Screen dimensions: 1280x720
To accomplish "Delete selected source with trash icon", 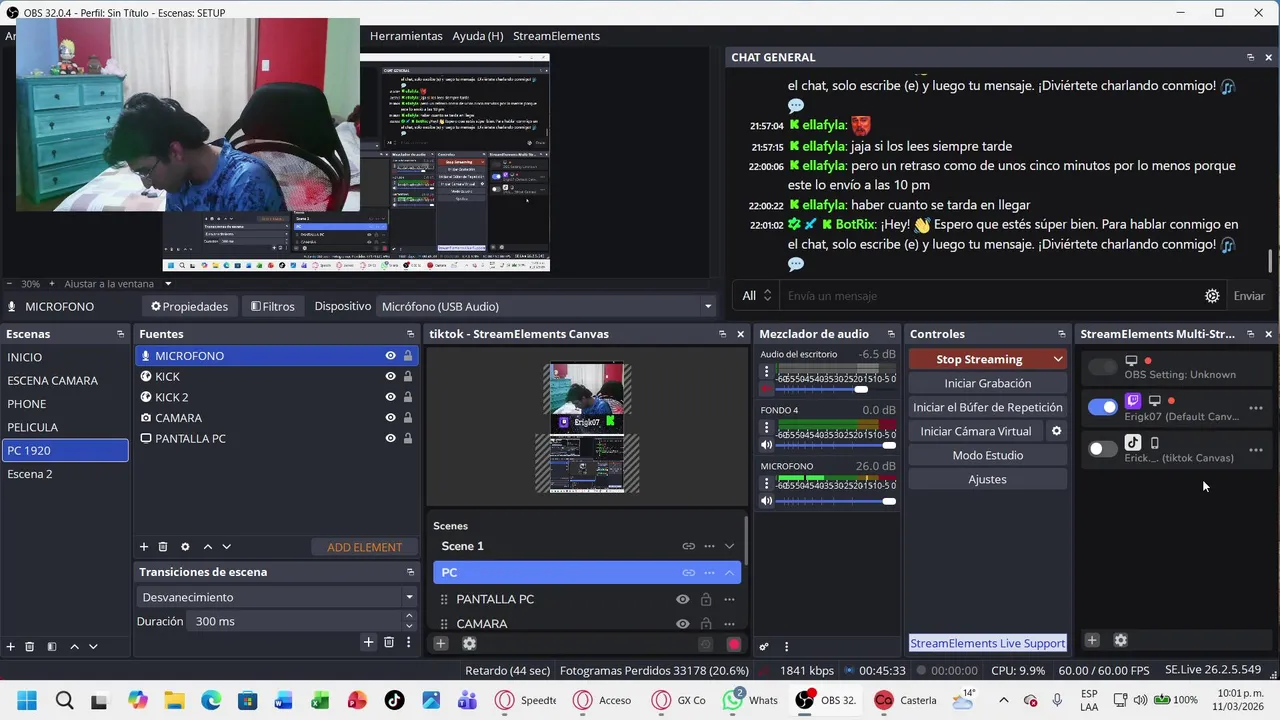I will [x=163, y=547].
